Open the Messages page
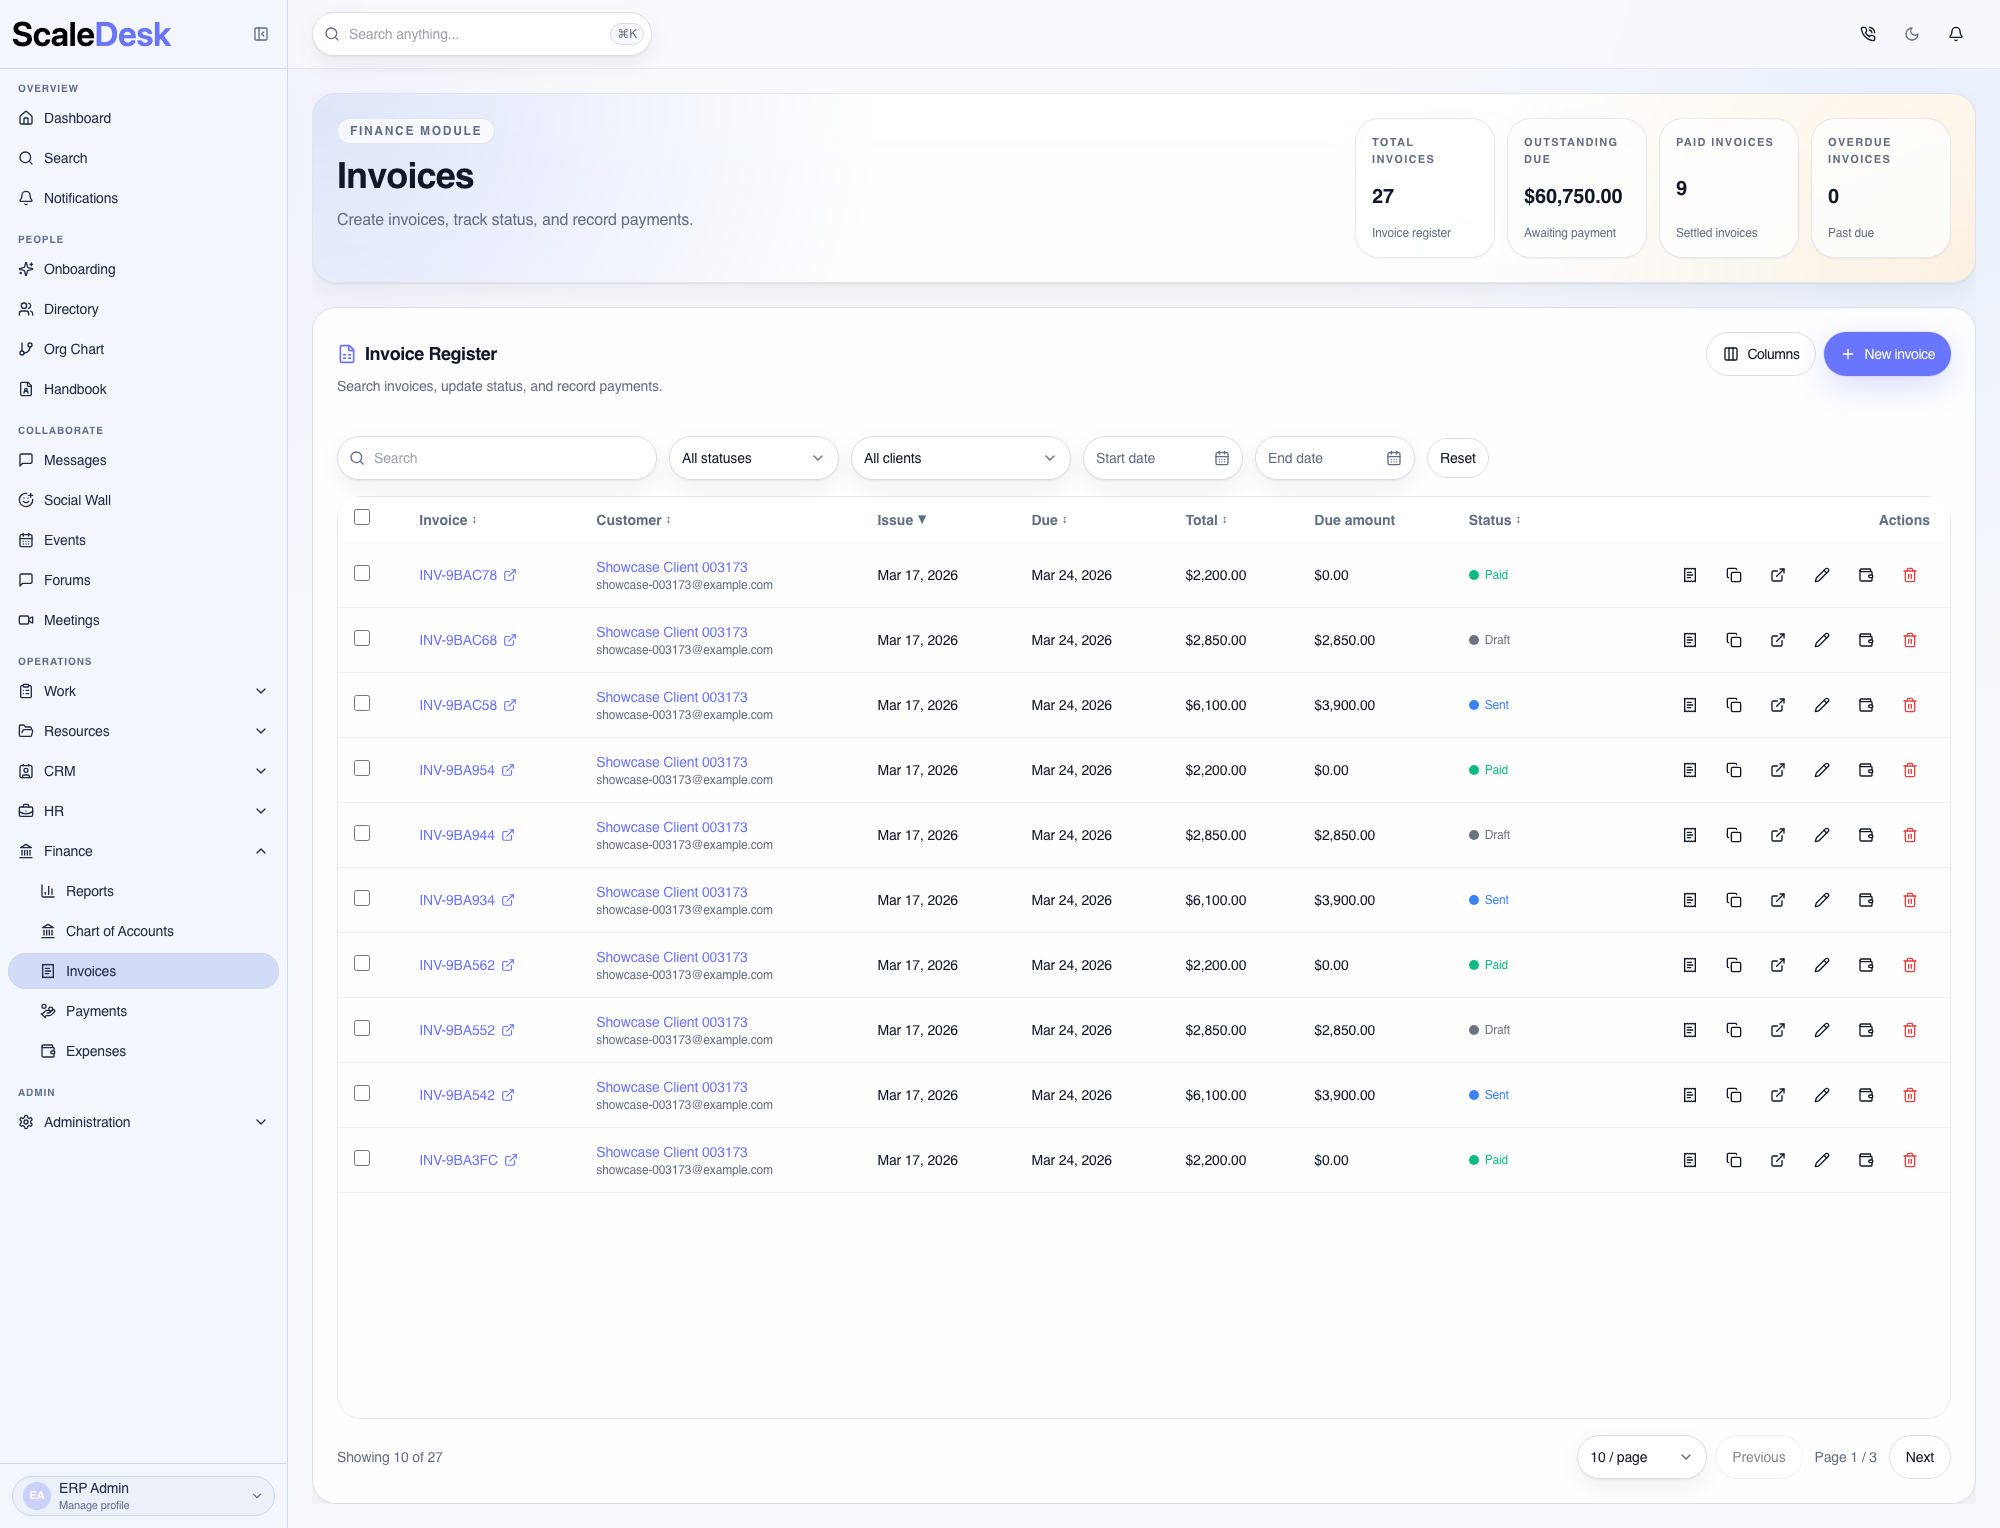Image resolution: width=2000 pixels, height=1528 pixels. coord(143,460)
